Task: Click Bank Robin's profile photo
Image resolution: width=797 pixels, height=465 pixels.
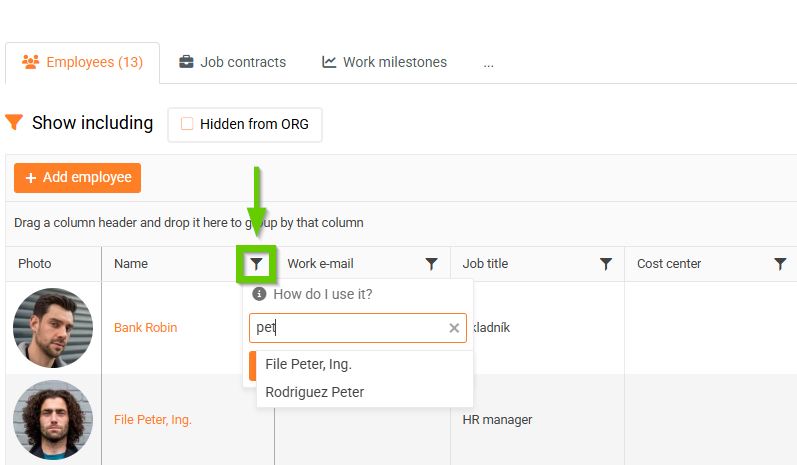Action: pos(53,328)
